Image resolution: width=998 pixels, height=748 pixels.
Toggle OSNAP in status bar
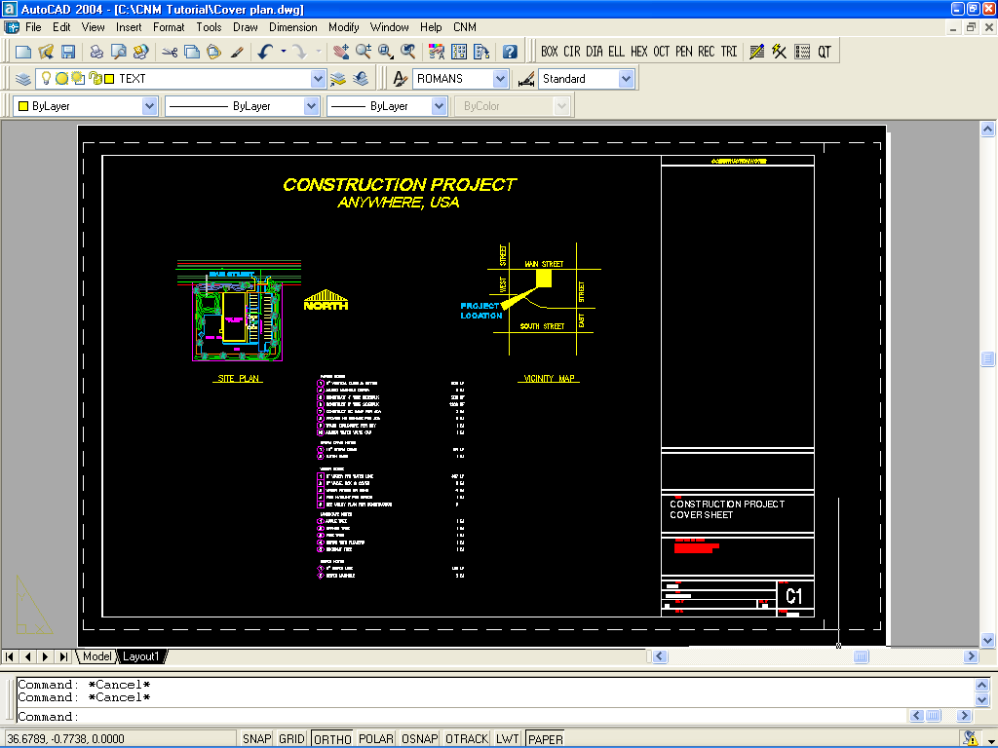[x=419, y=739]
